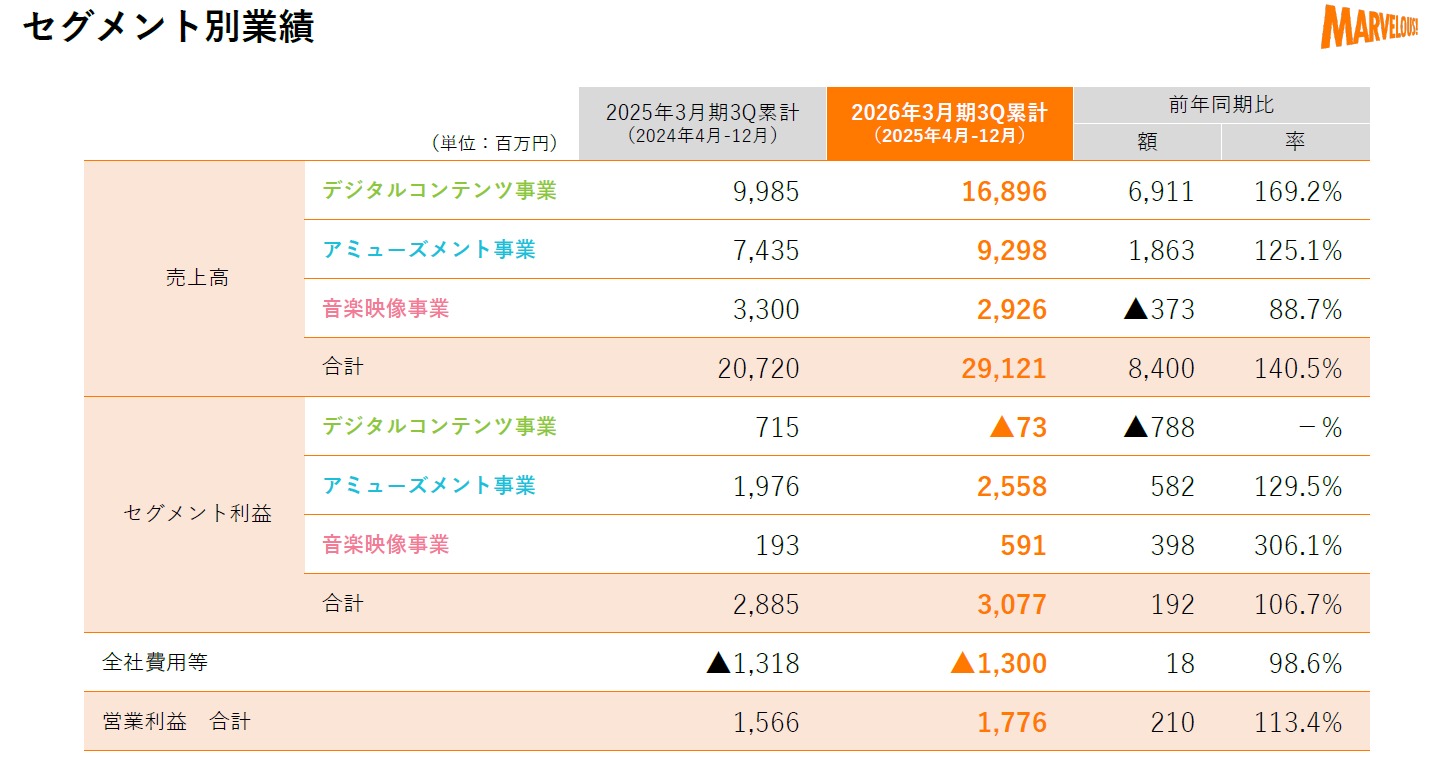
Task: Click the 営業利益 合計 row label
Action: (176, 721)
